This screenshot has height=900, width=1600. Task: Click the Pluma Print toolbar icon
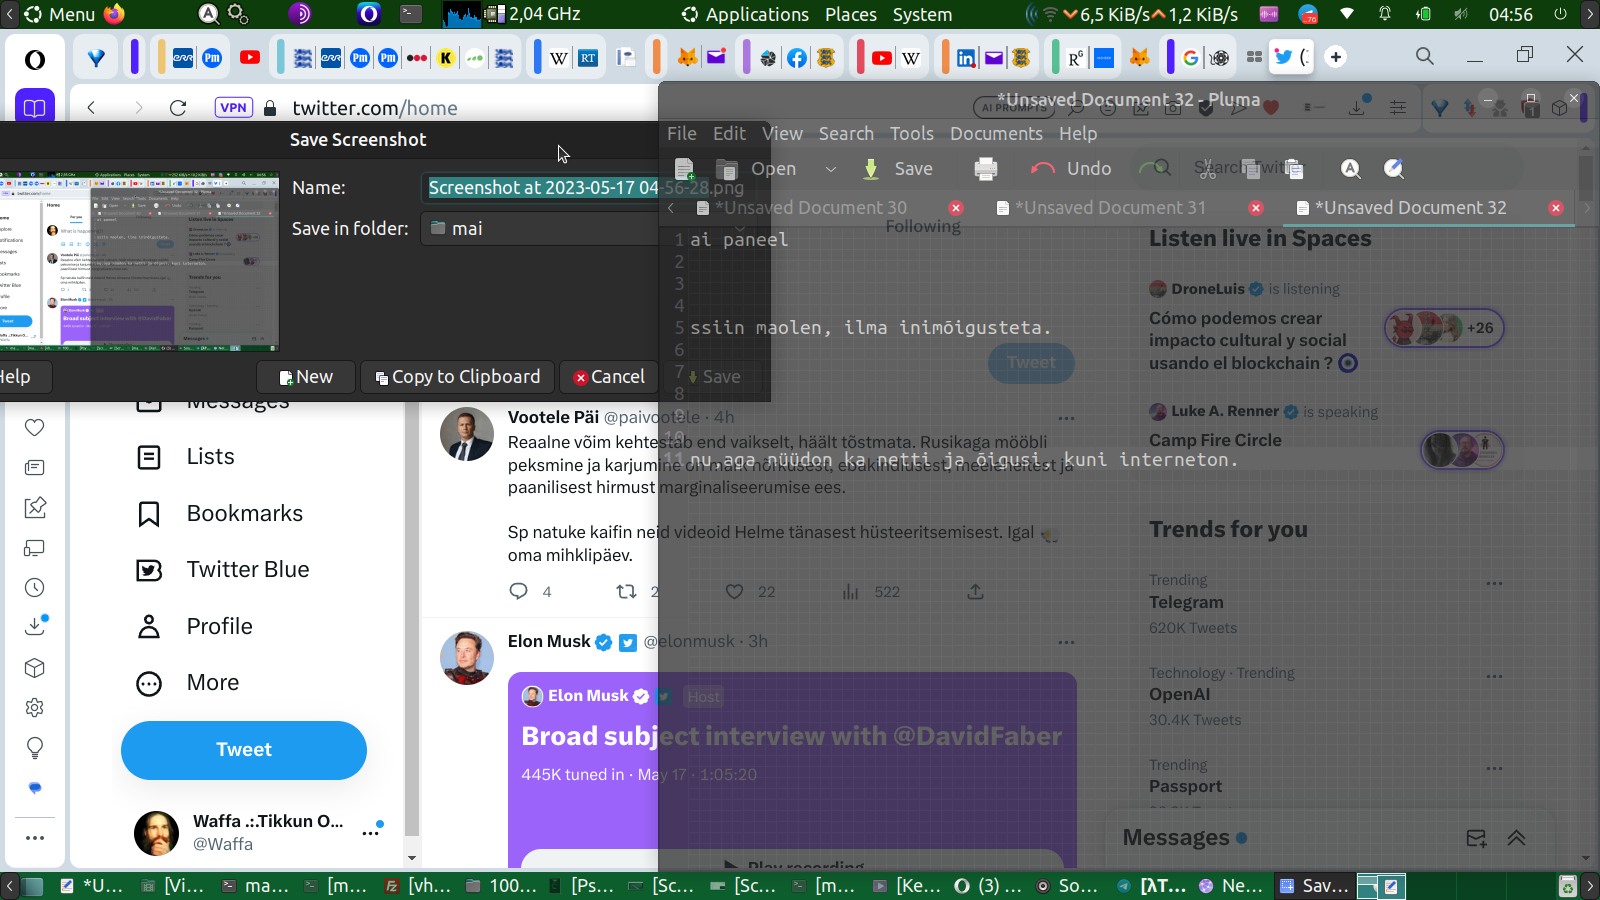[986, 169]
